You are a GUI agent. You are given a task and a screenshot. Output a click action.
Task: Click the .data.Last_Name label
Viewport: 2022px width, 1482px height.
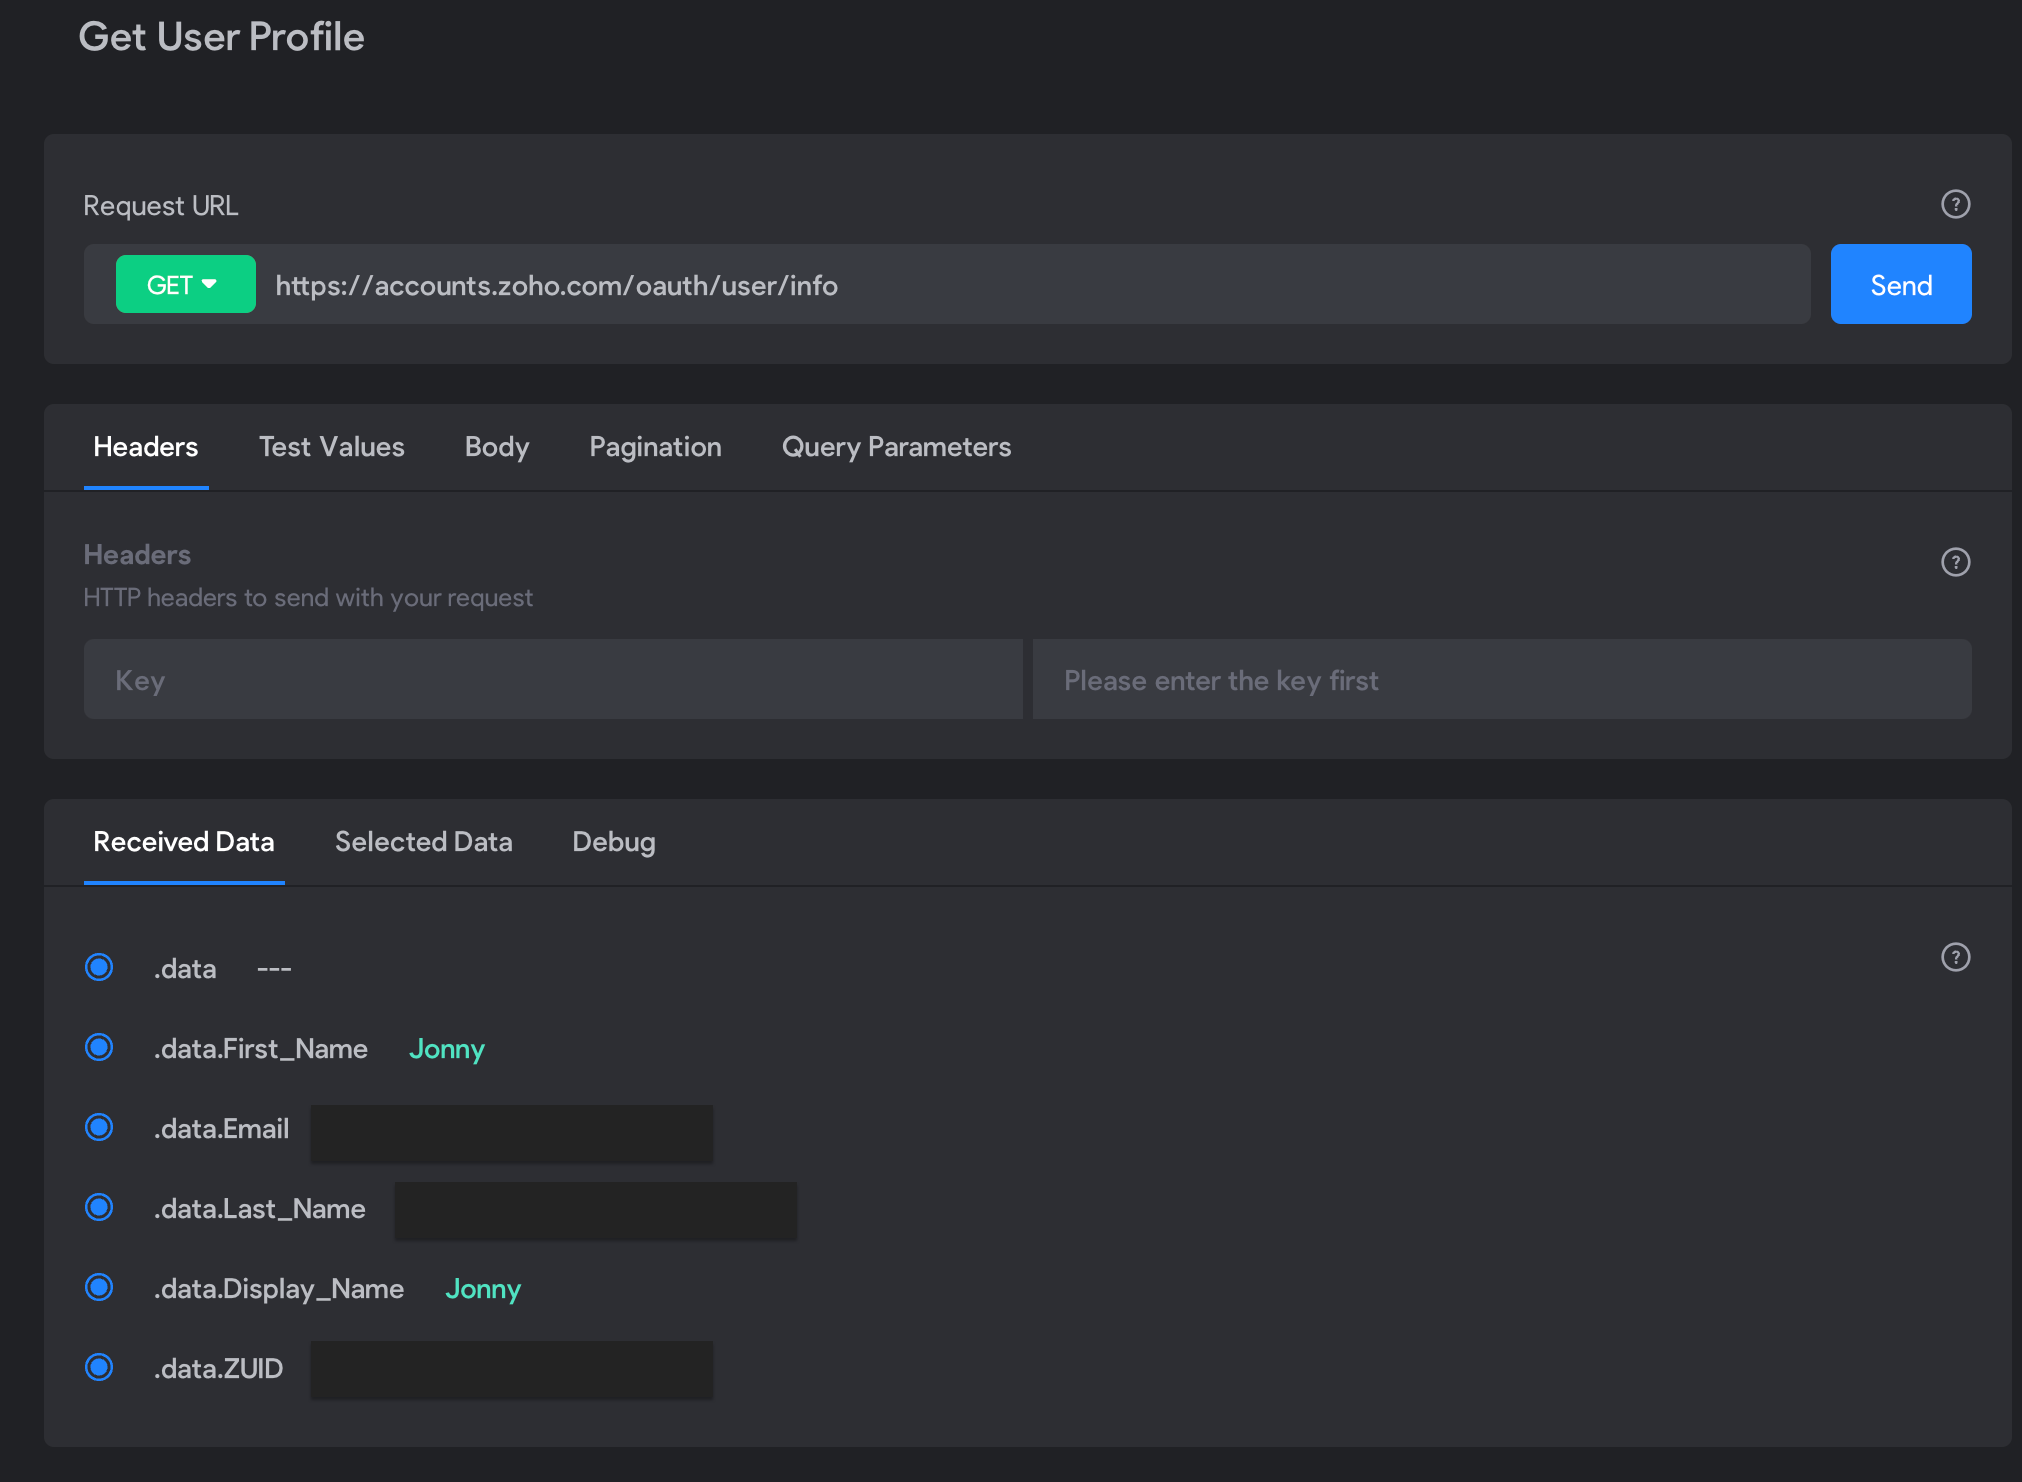[259, 1209]
